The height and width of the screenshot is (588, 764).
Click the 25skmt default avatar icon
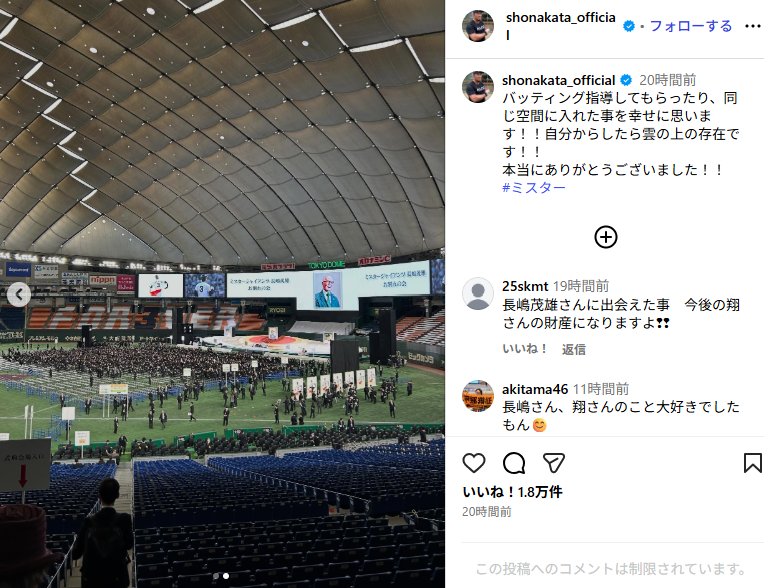[x=478, y=293]
